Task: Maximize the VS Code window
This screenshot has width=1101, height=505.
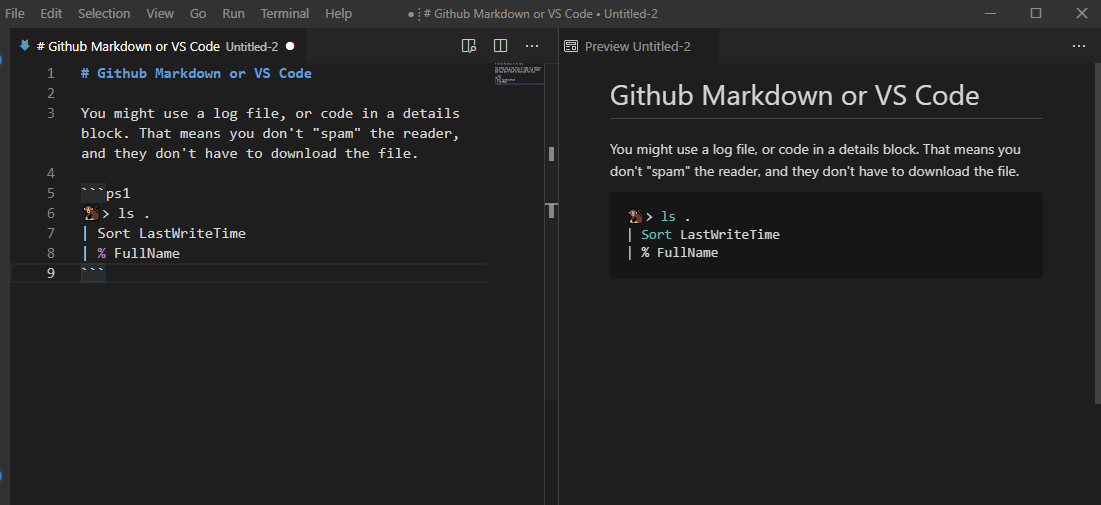Action: coord(1035,13)
